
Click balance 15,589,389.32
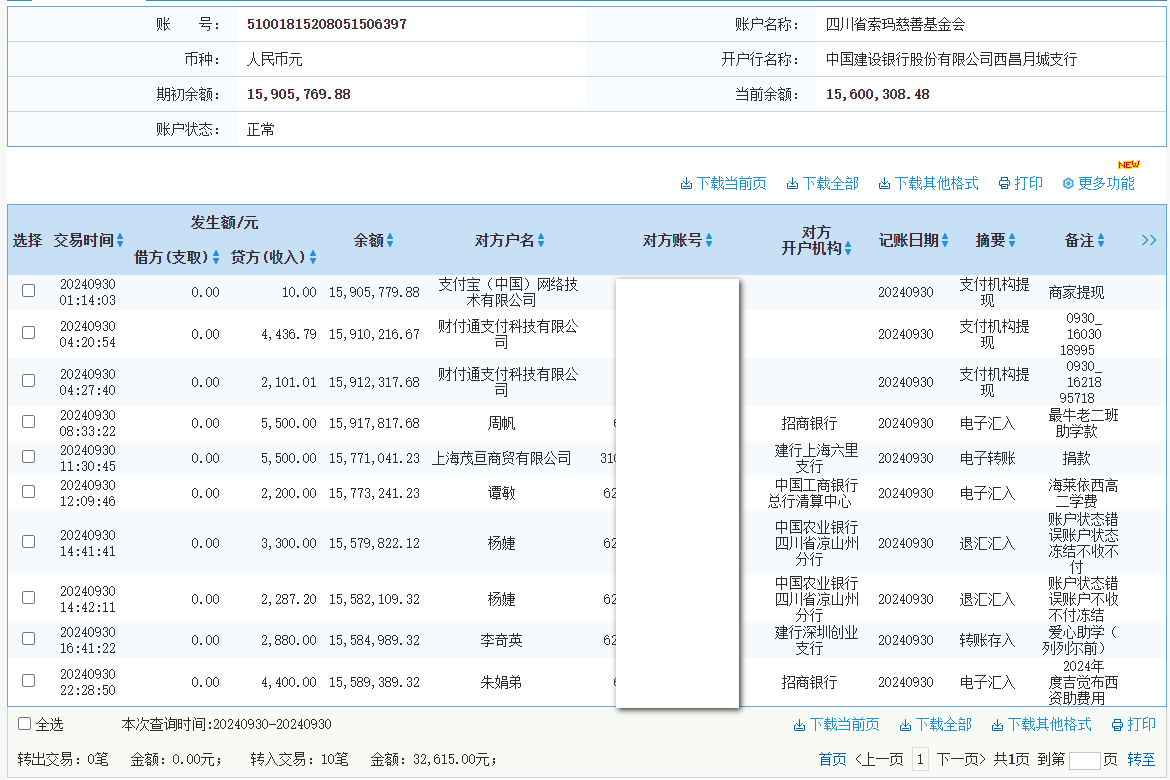click(x=375, y=682)
